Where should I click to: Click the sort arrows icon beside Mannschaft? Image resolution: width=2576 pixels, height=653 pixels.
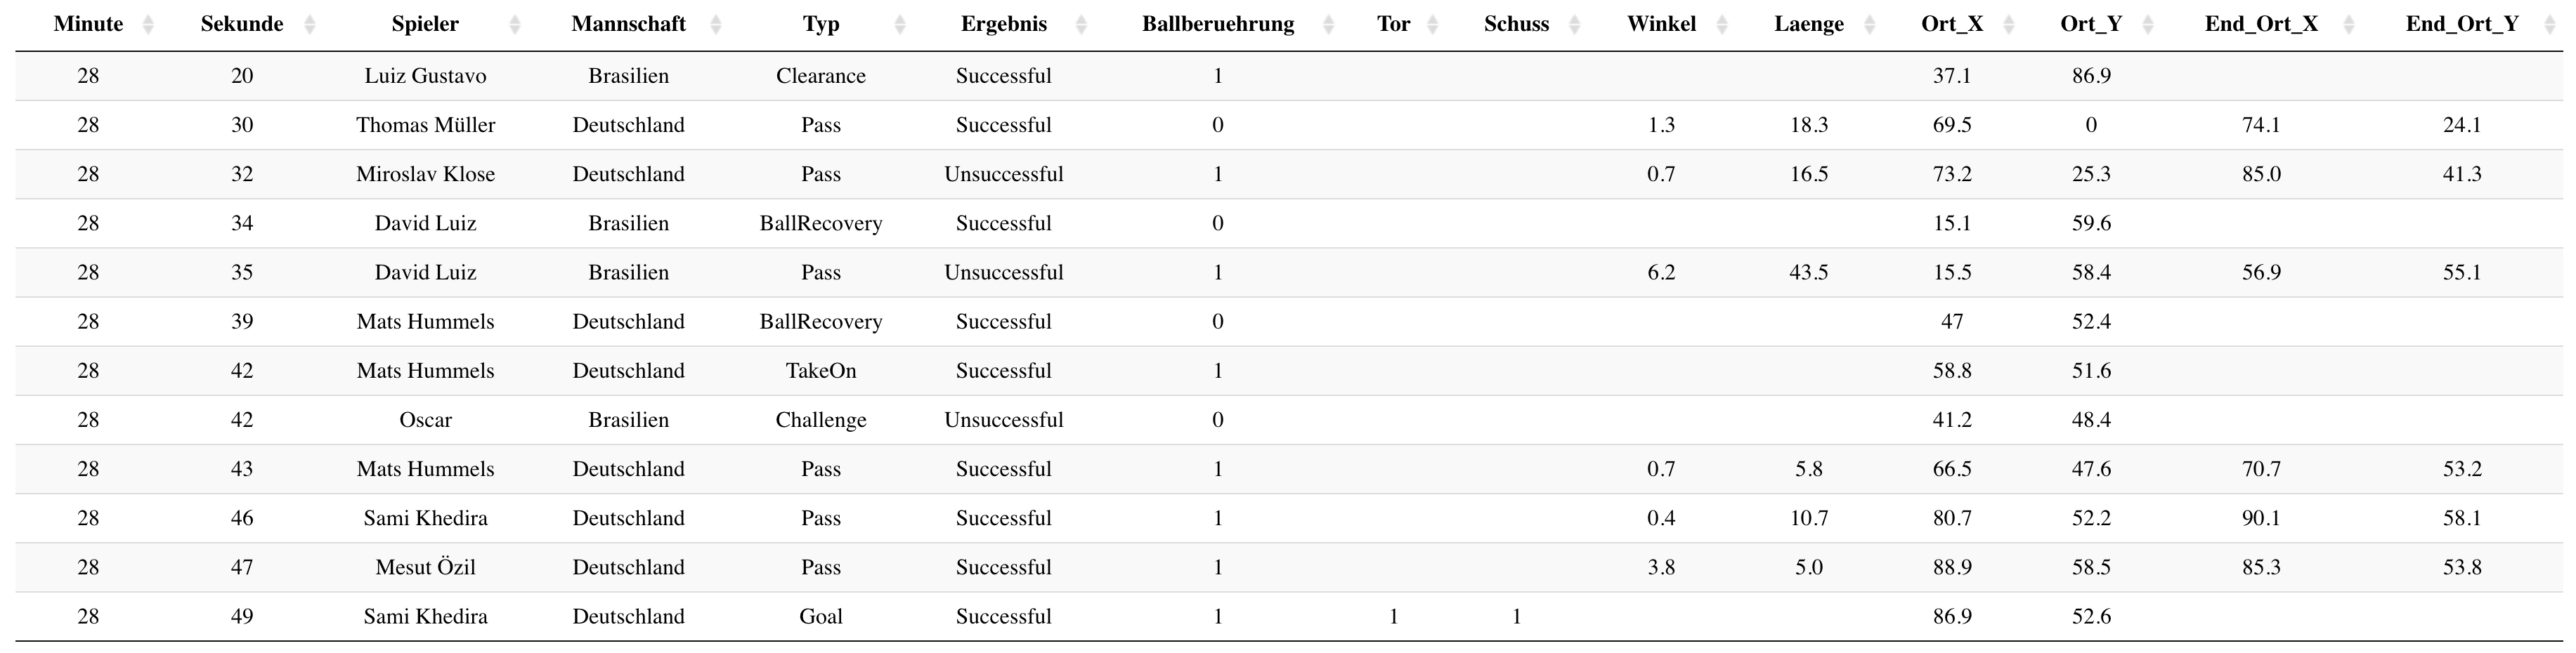(715, 25)
